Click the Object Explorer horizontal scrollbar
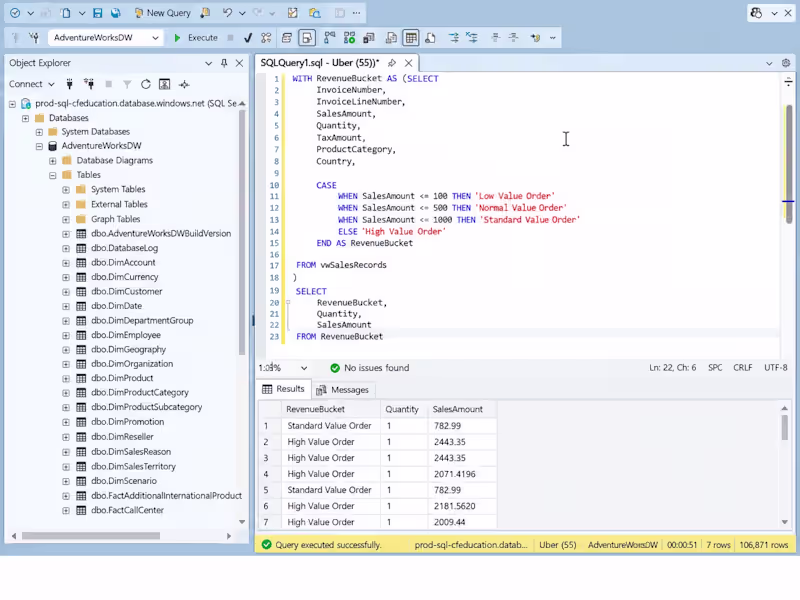Screen dimensions: 800x600 click(x=91, y=536)
